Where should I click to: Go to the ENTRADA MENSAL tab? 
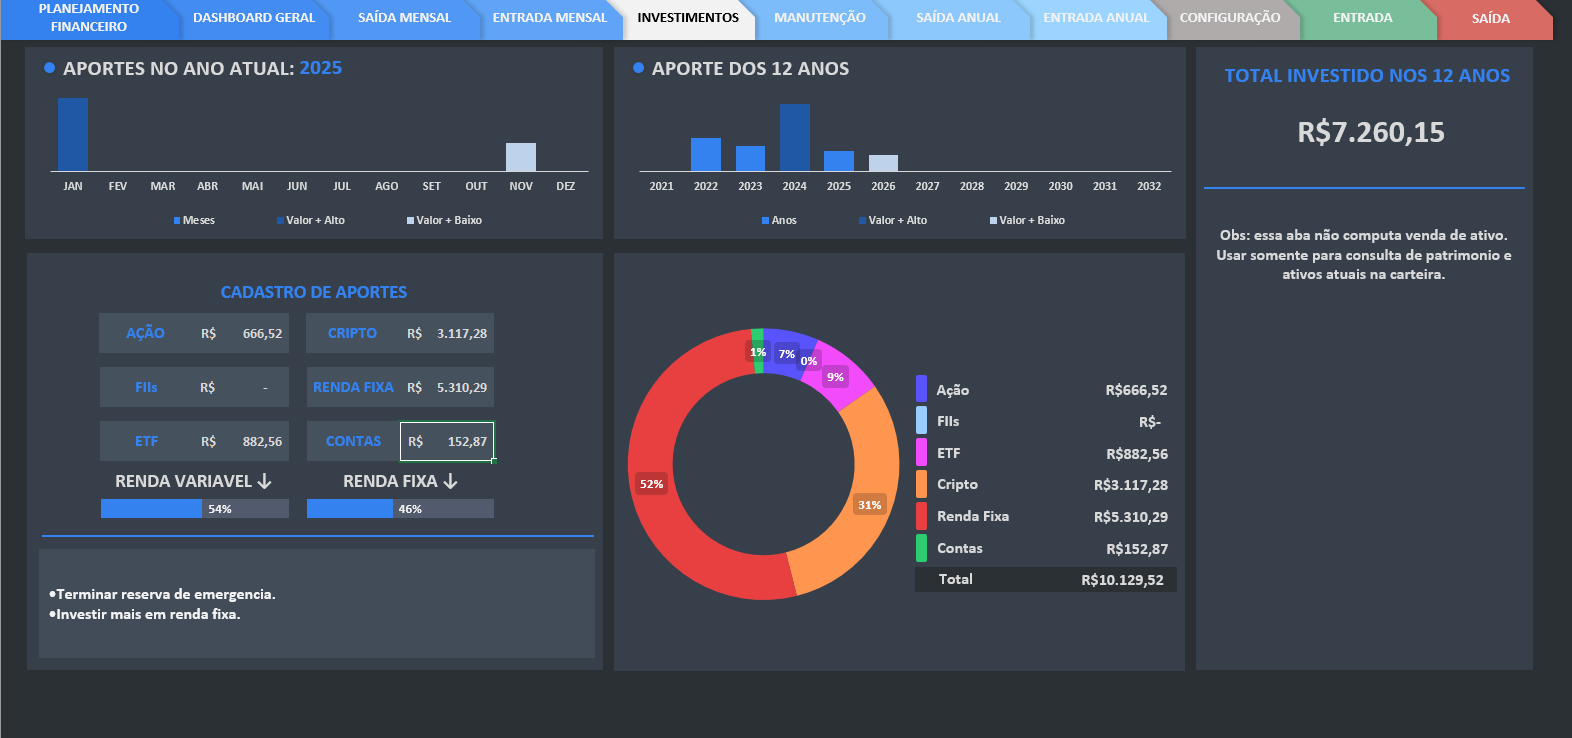549,18
